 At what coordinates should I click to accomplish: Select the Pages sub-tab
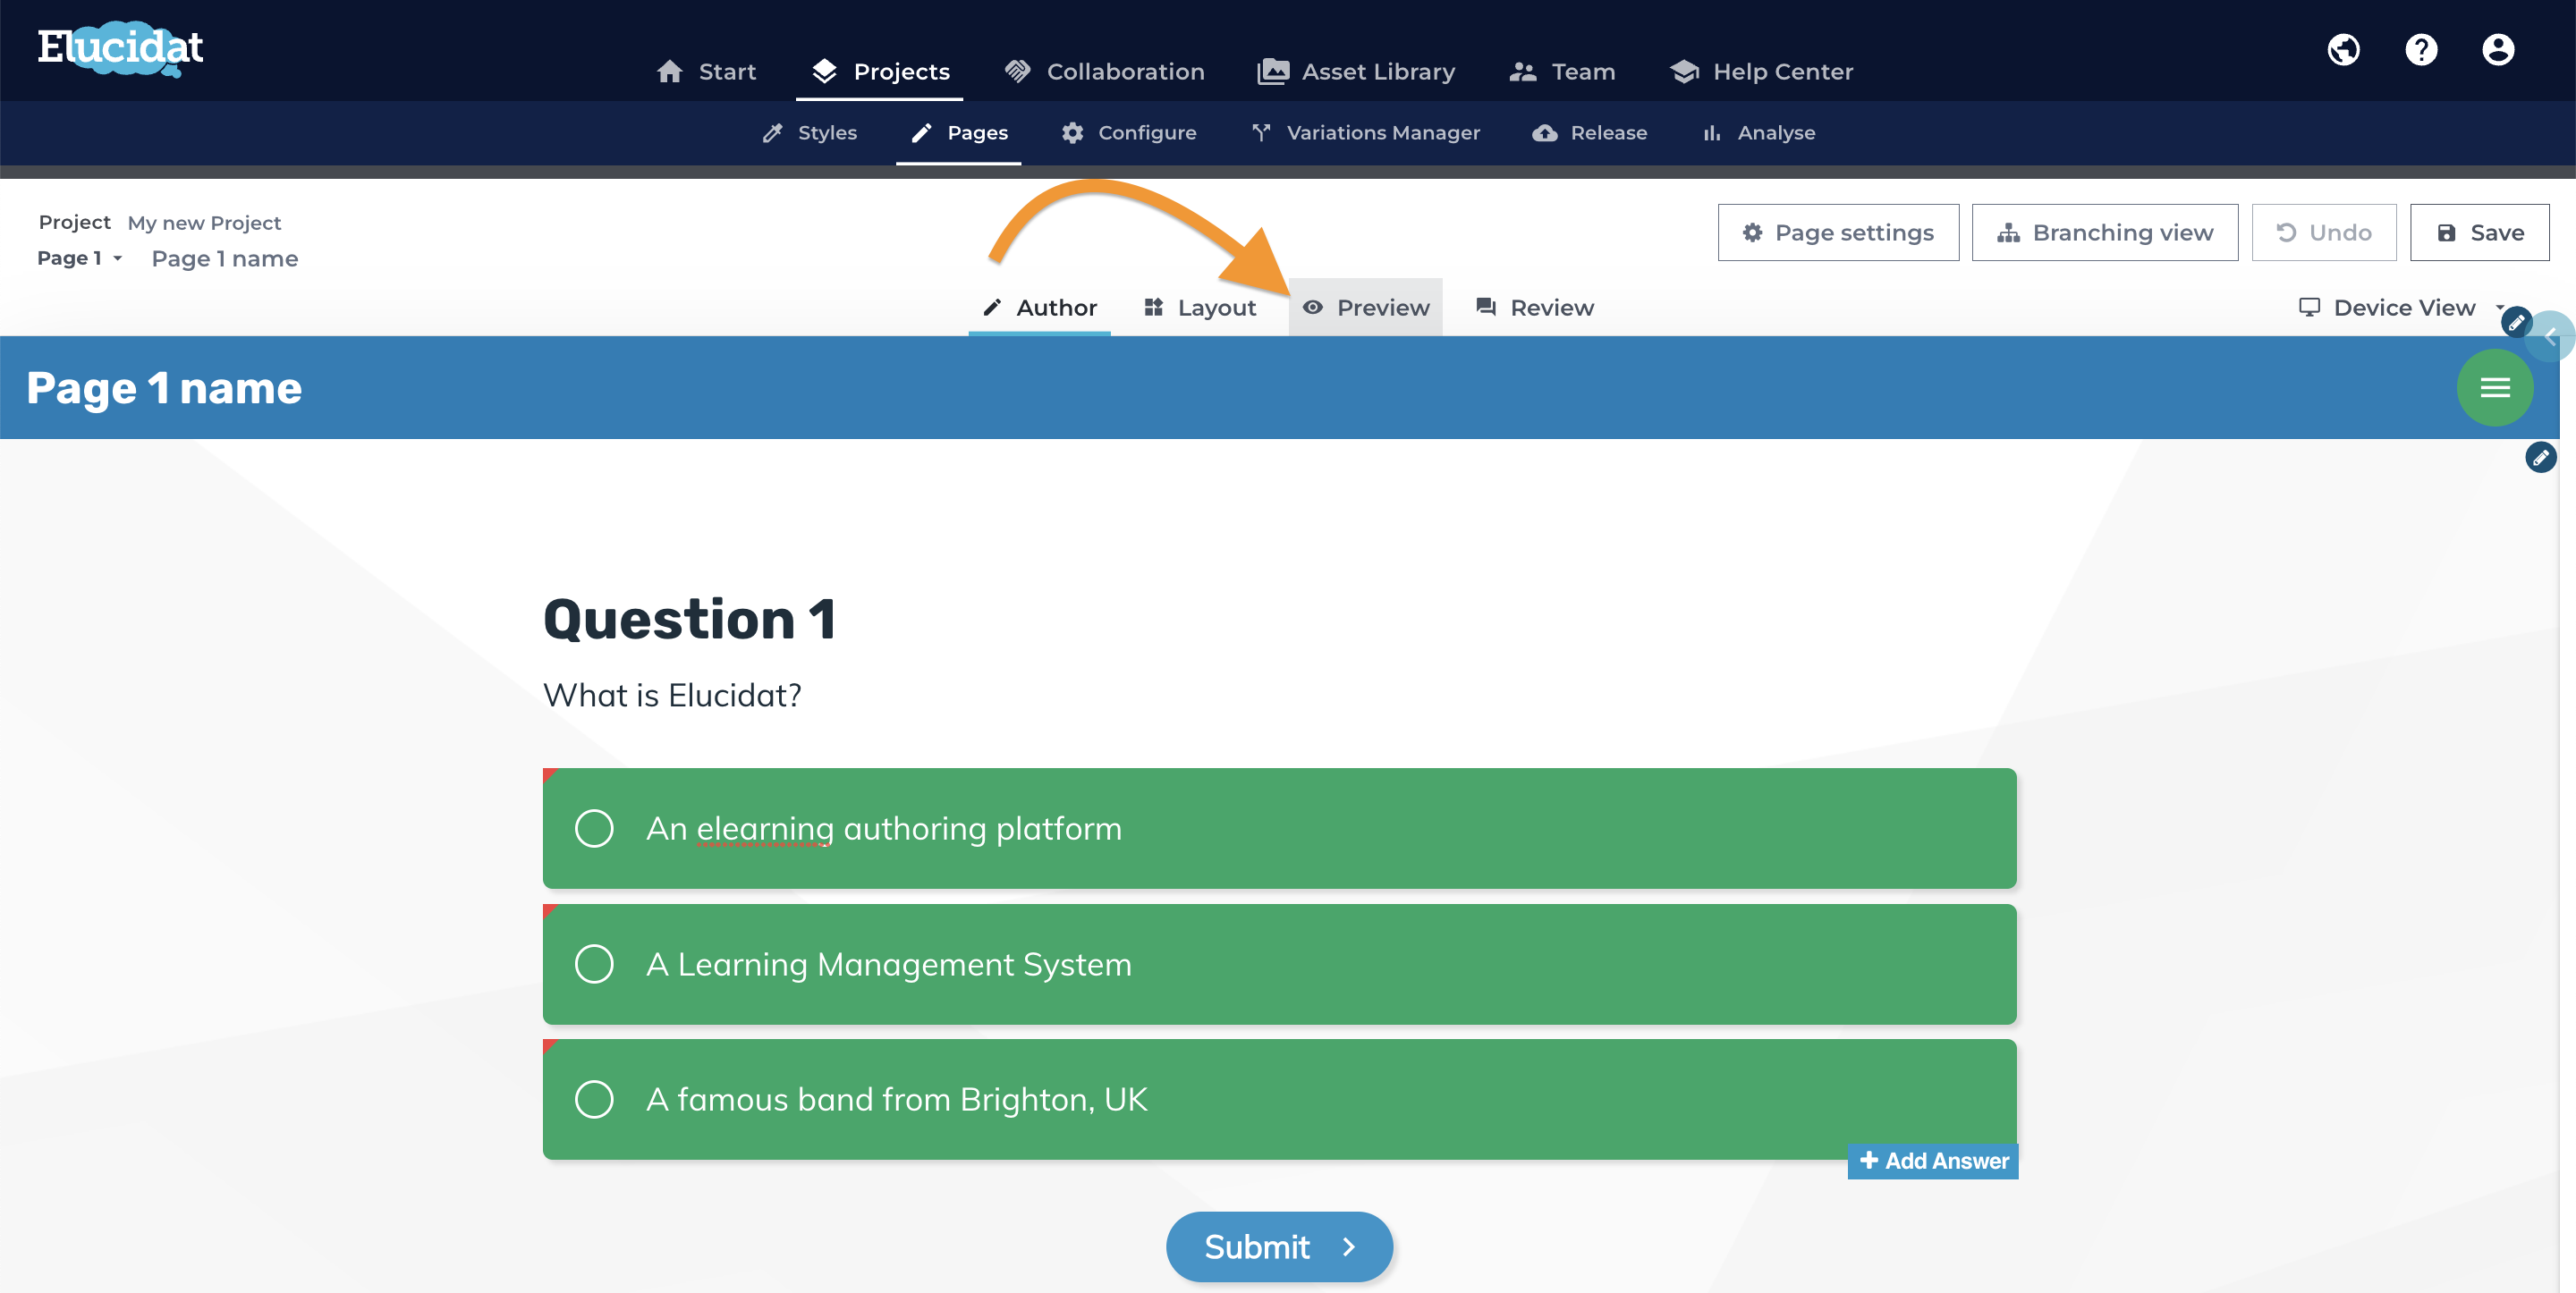point(959,132)
